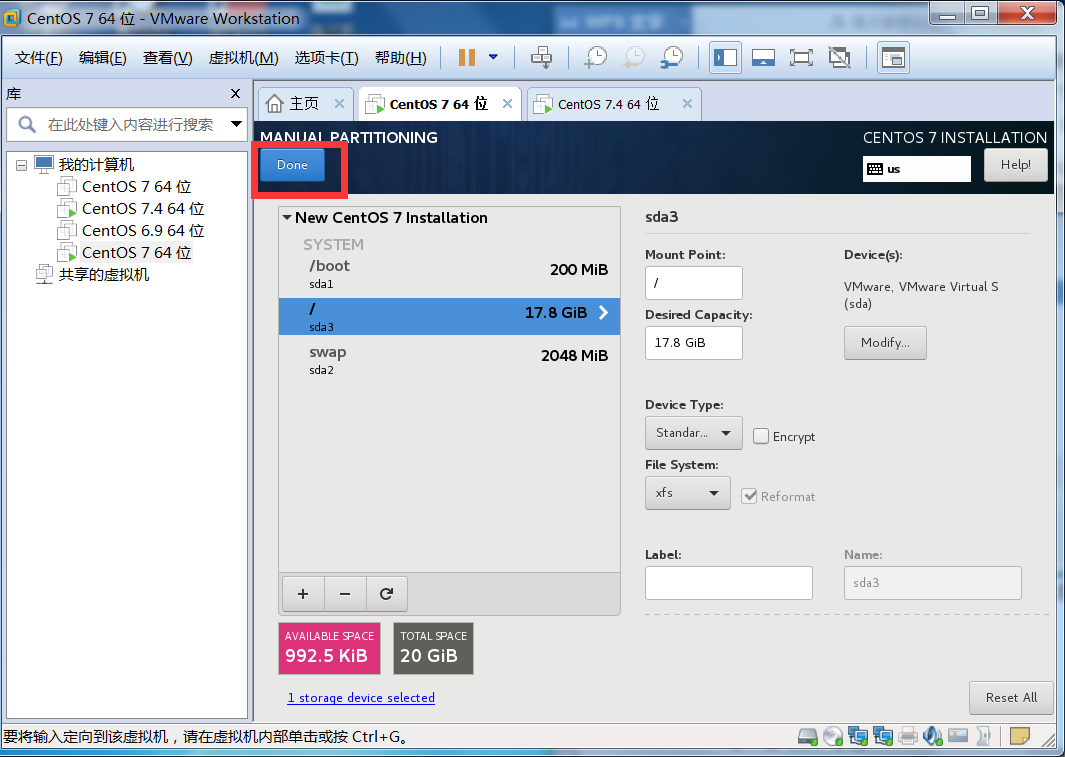1065x757 pixels.
Task: Open the library search dropdown arrow
Action: 236,124
